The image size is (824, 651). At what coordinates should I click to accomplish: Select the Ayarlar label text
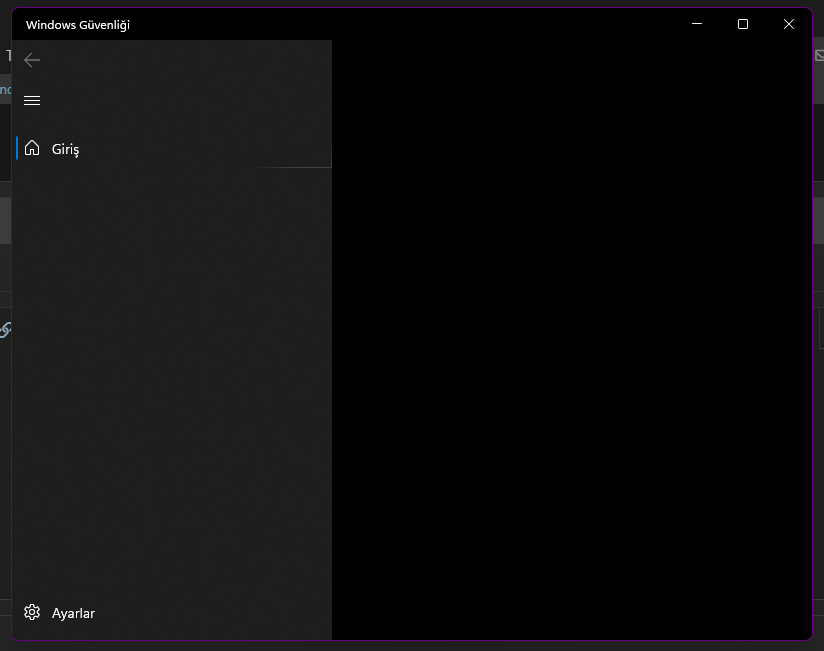coord(73,613)
